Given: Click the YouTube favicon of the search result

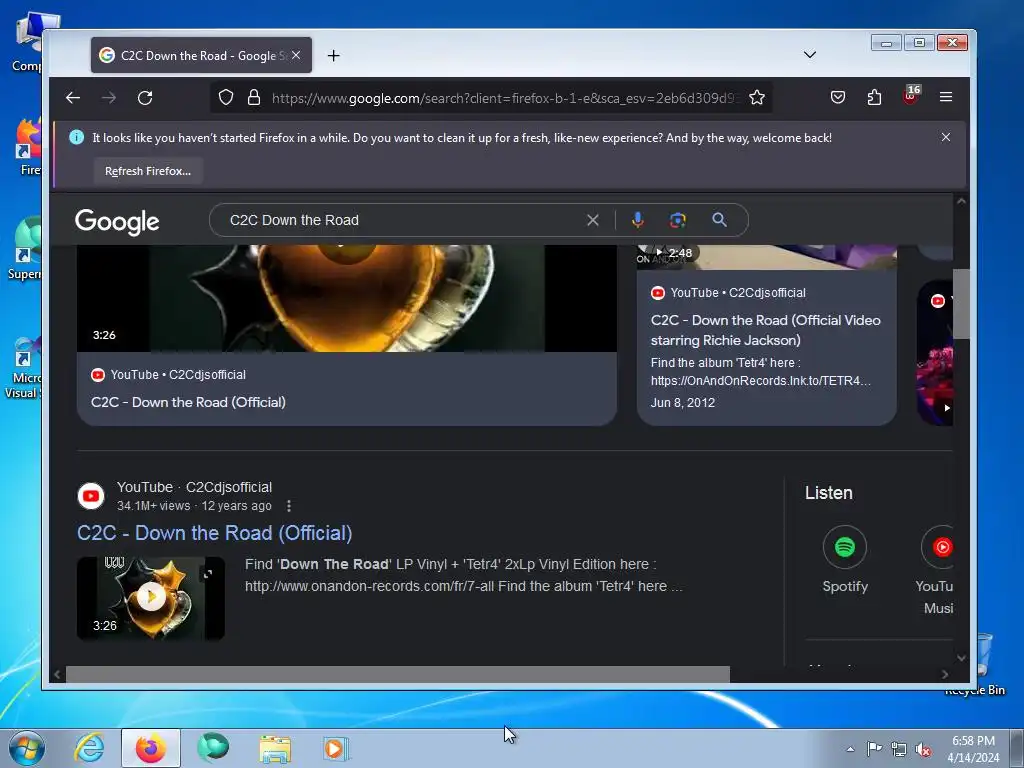Looking at the screenshot, I should [91, 496].
